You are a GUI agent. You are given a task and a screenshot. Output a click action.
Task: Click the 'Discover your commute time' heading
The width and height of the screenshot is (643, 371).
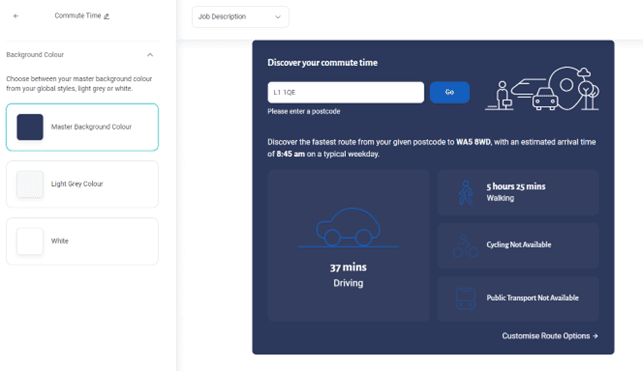tap(322, 63)
